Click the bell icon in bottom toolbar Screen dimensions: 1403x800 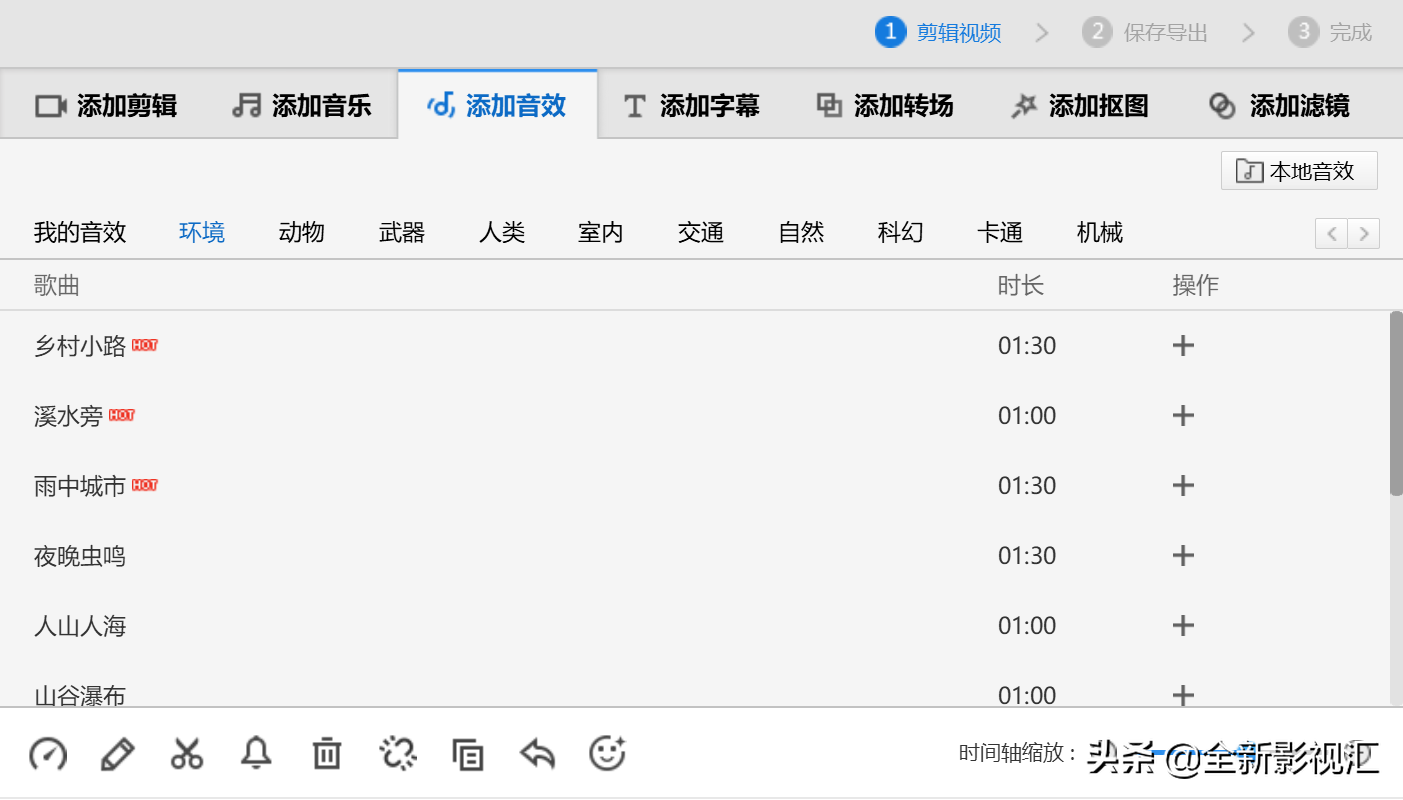(x=256, y=753)
